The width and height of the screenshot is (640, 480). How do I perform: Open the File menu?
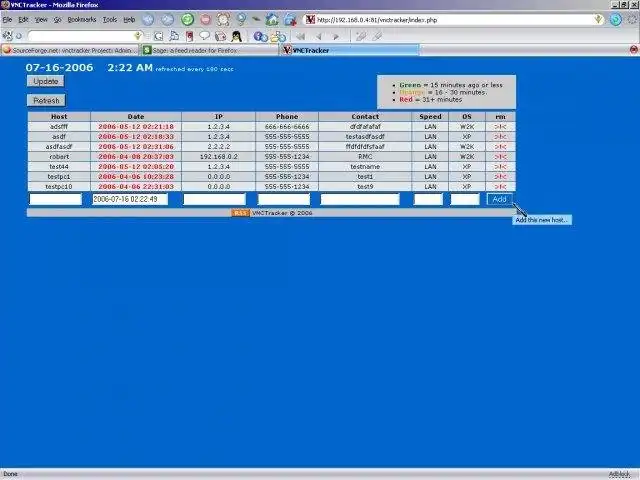(7, 20)
